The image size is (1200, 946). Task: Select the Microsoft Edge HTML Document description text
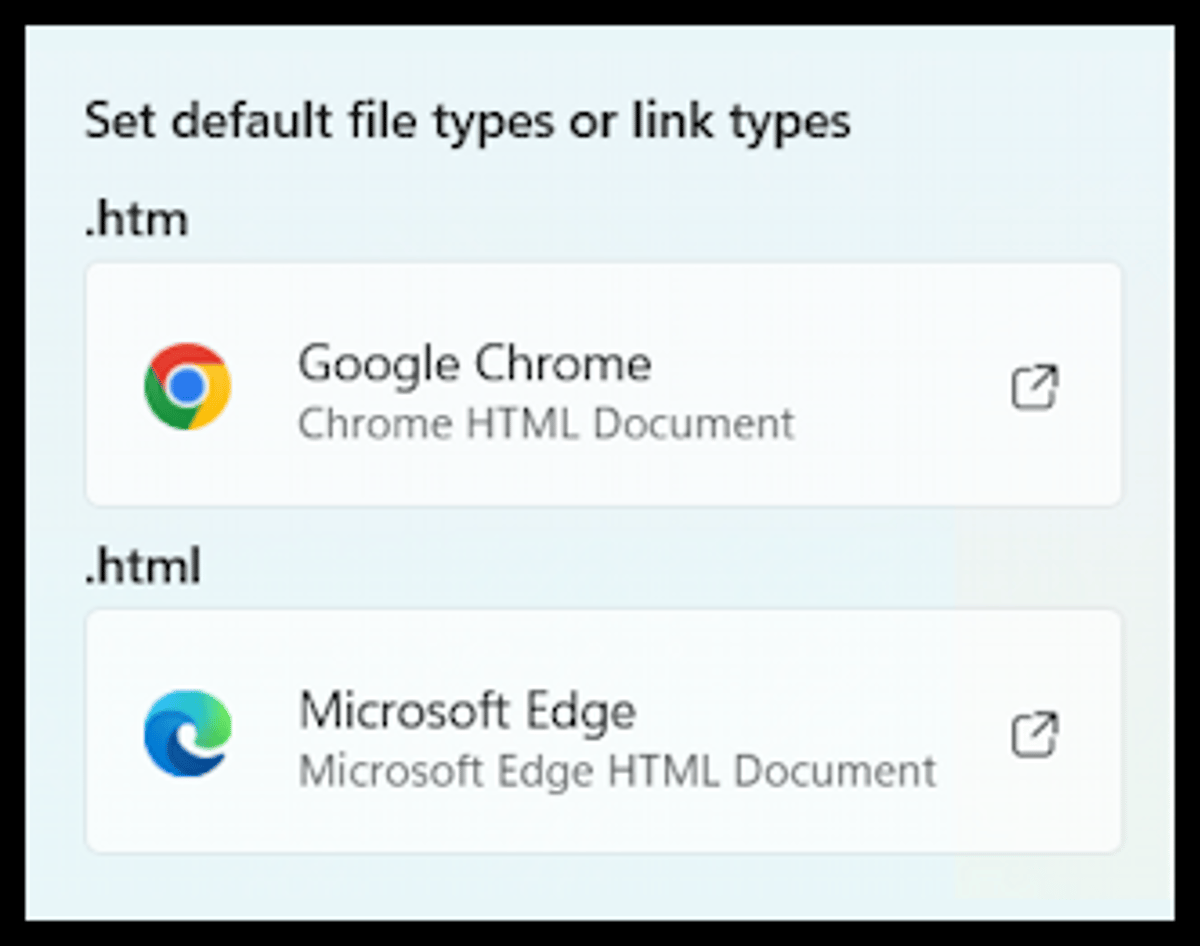click(617, 771)
